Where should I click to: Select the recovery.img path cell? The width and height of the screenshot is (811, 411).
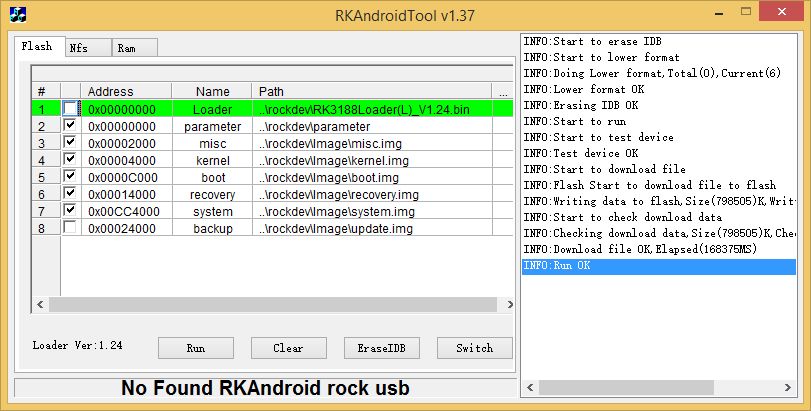(372, 194)
